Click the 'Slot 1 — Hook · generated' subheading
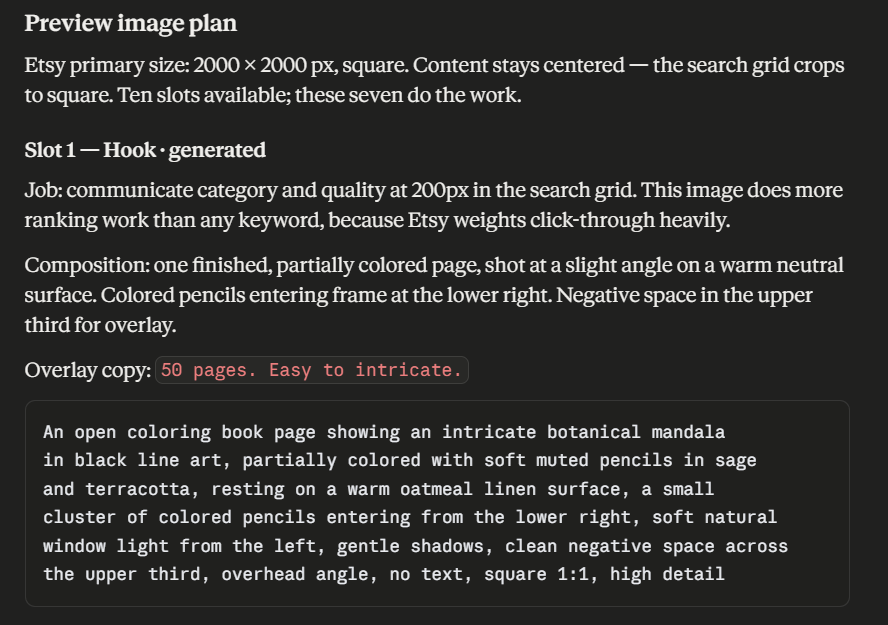The image size is (888, 625). click(145, 150)
